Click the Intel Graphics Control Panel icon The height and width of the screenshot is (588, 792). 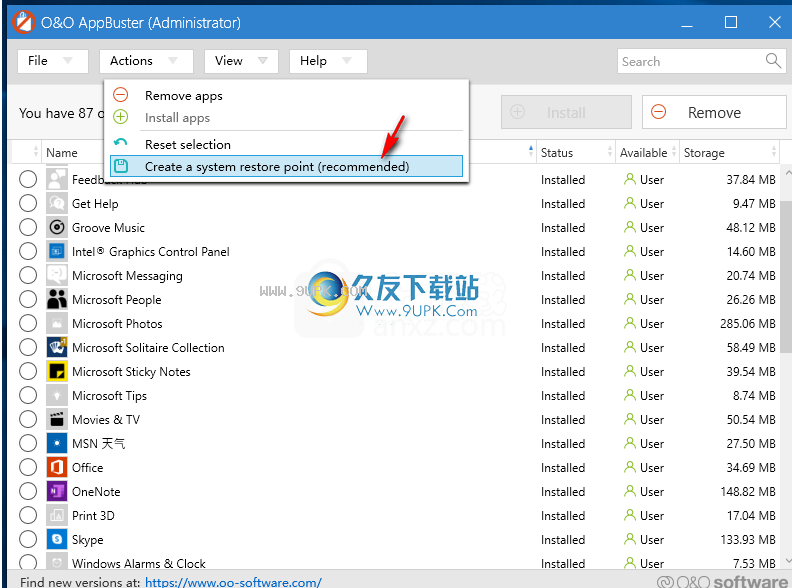coord(57,251)
